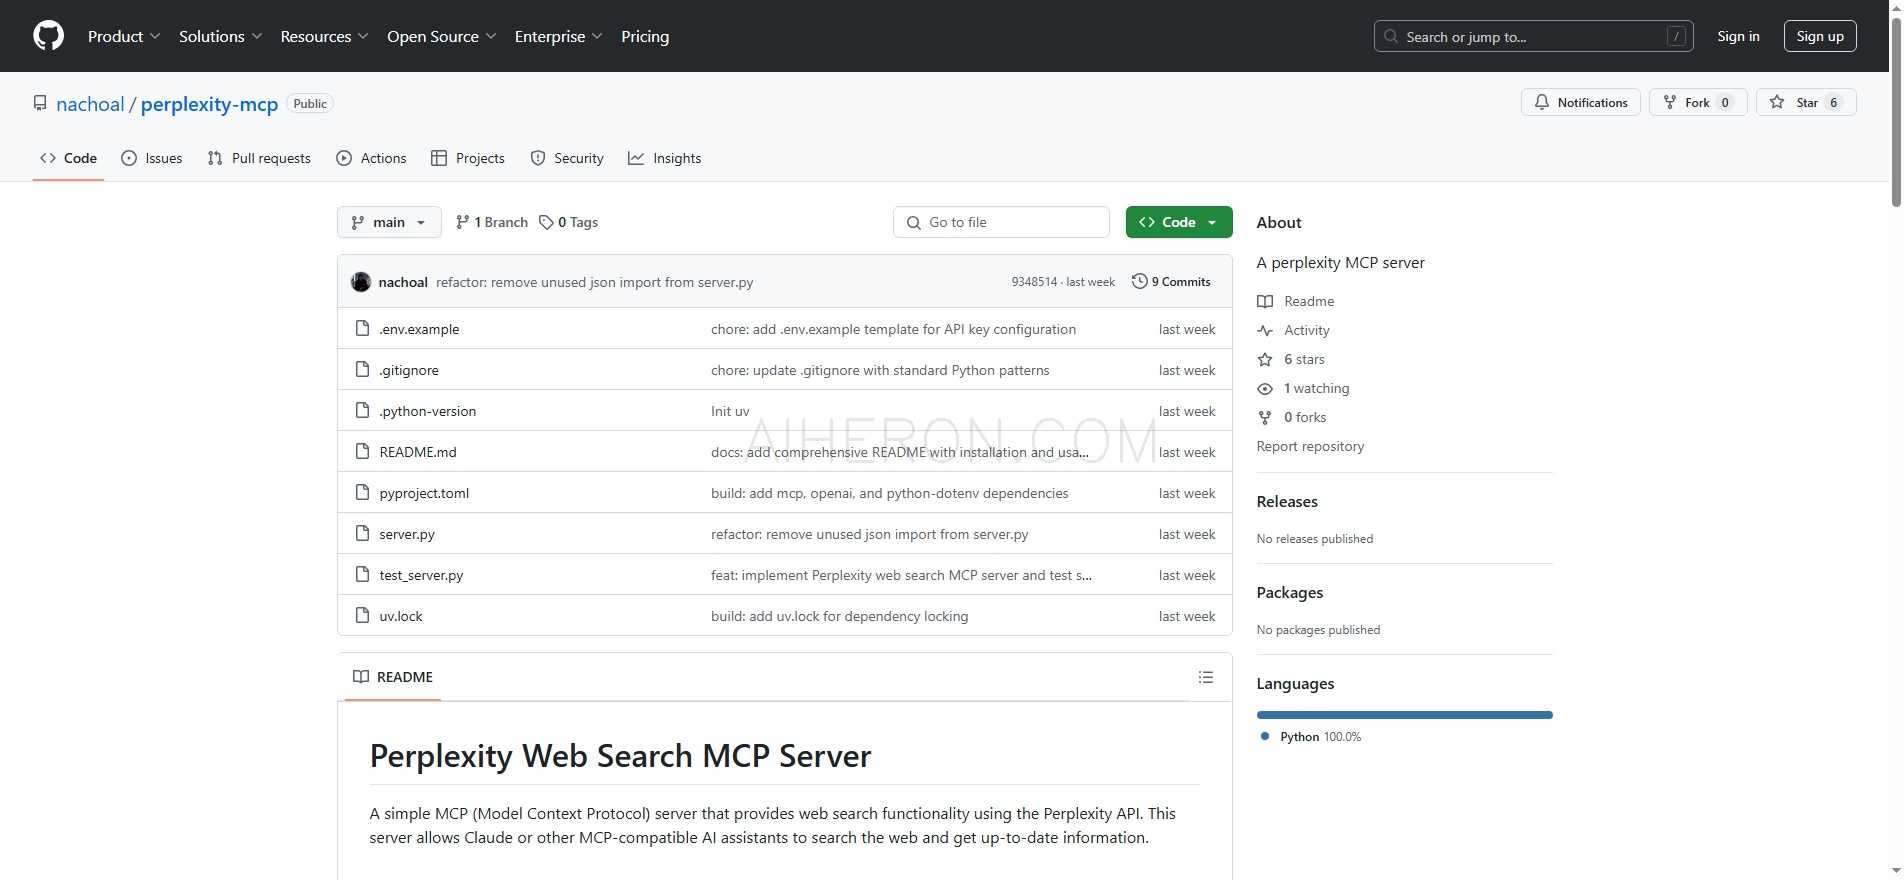Open the Packages section heading
This screenshot has width=1904, height=880.
1290,593
